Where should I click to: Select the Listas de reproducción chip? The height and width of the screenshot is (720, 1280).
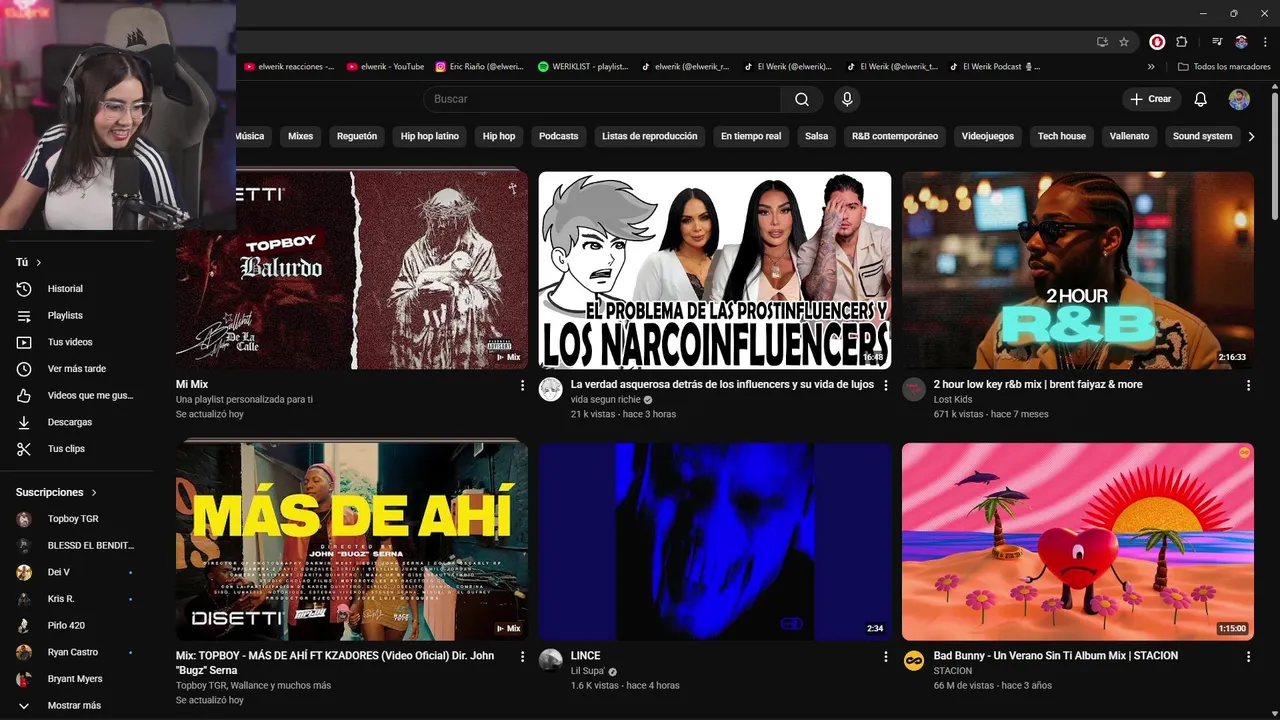pyautogui.click(x=650, y=136)
